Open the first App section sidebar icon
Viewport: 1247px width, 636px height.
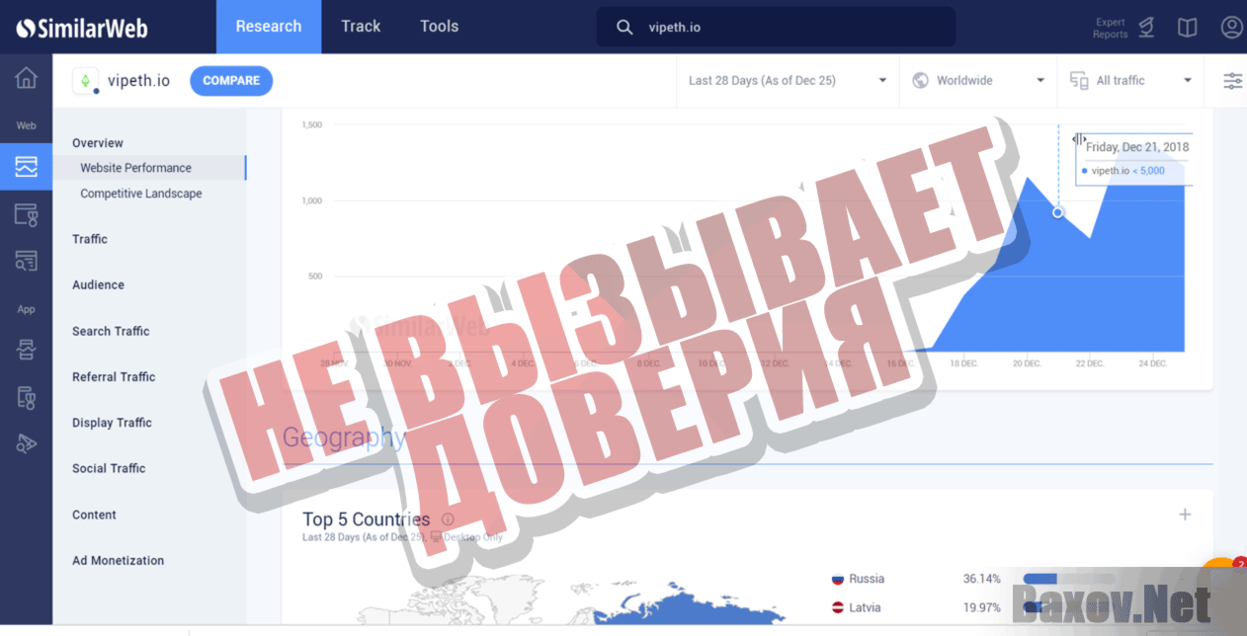coord(26,350)
